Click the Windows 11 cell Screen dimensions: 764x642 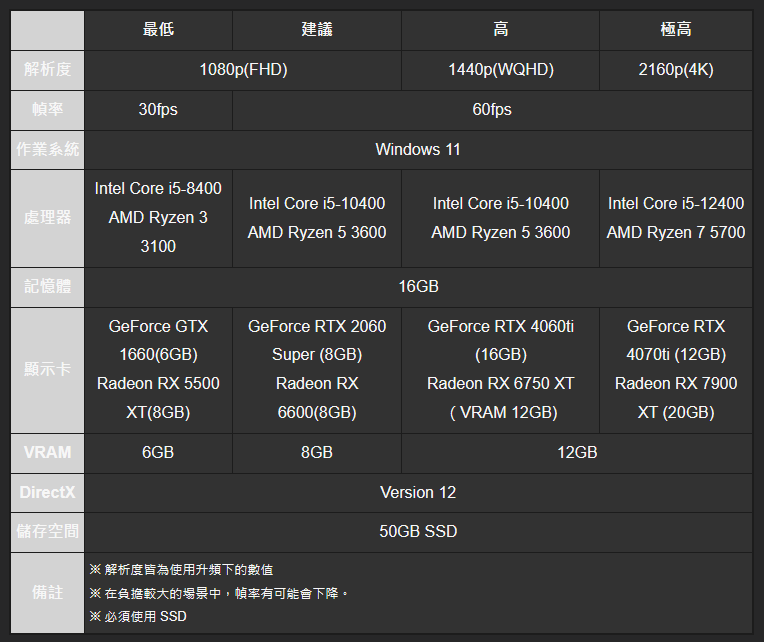pos(418,150)
